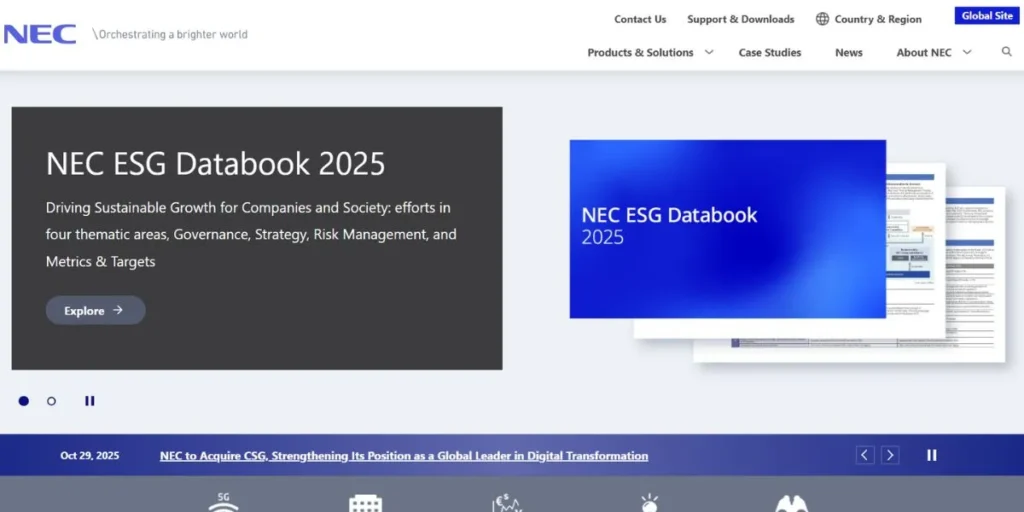The width and height of the screenshot is (1024, 512).
Task: Open Country & Region selector
Action: tap(877, 19)
